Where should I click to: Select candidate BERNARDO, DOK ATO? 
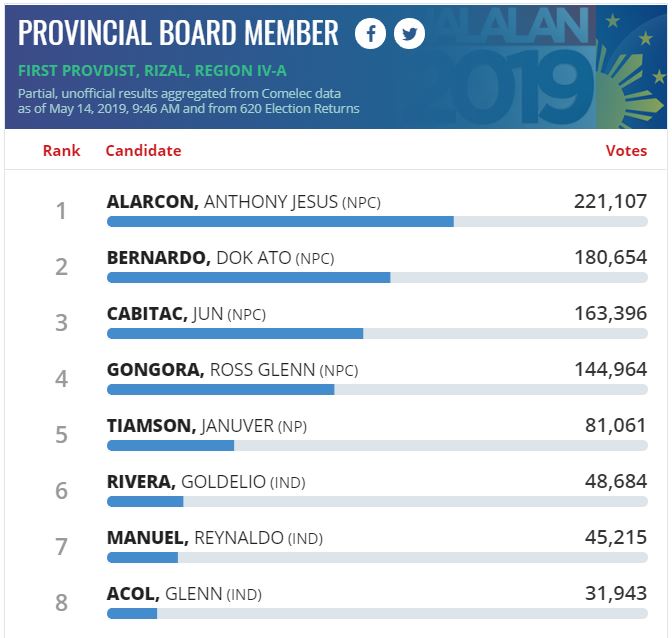pos(220,258)
